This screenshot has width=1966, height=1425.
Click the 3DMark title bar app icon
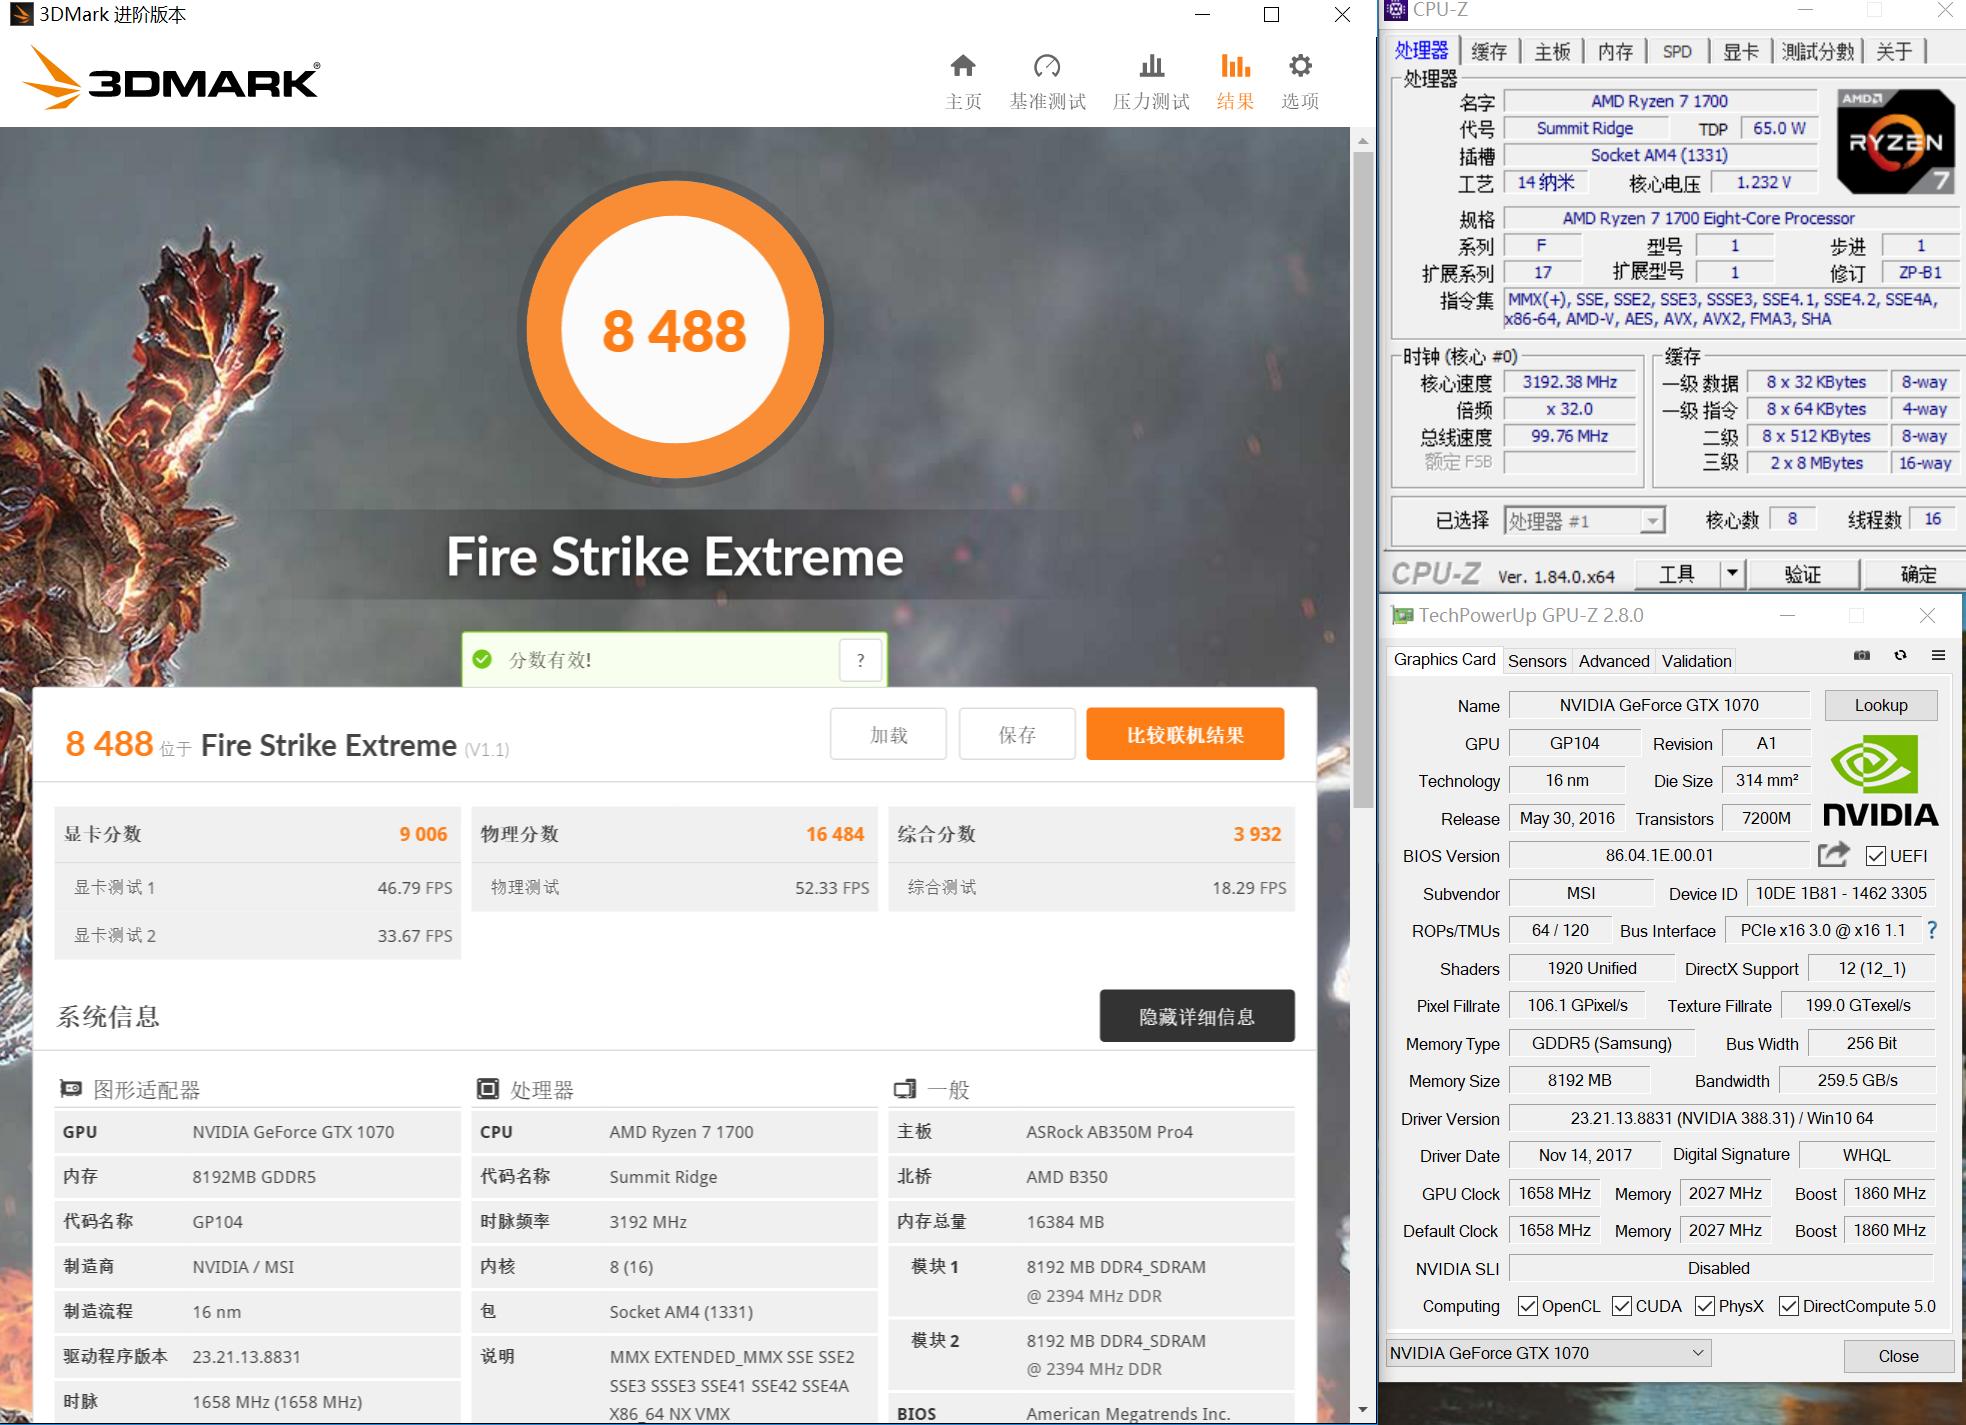20,14
